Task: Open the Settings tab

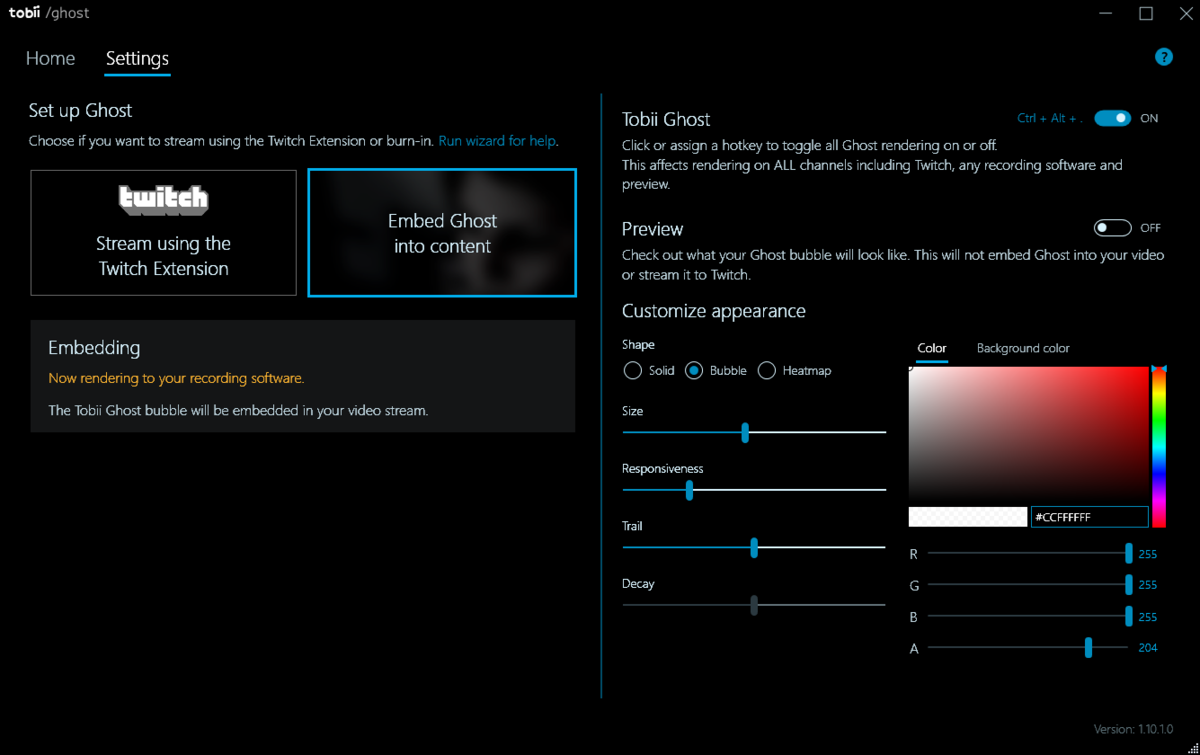Action: pyautogui.click(x=137, y=58)
